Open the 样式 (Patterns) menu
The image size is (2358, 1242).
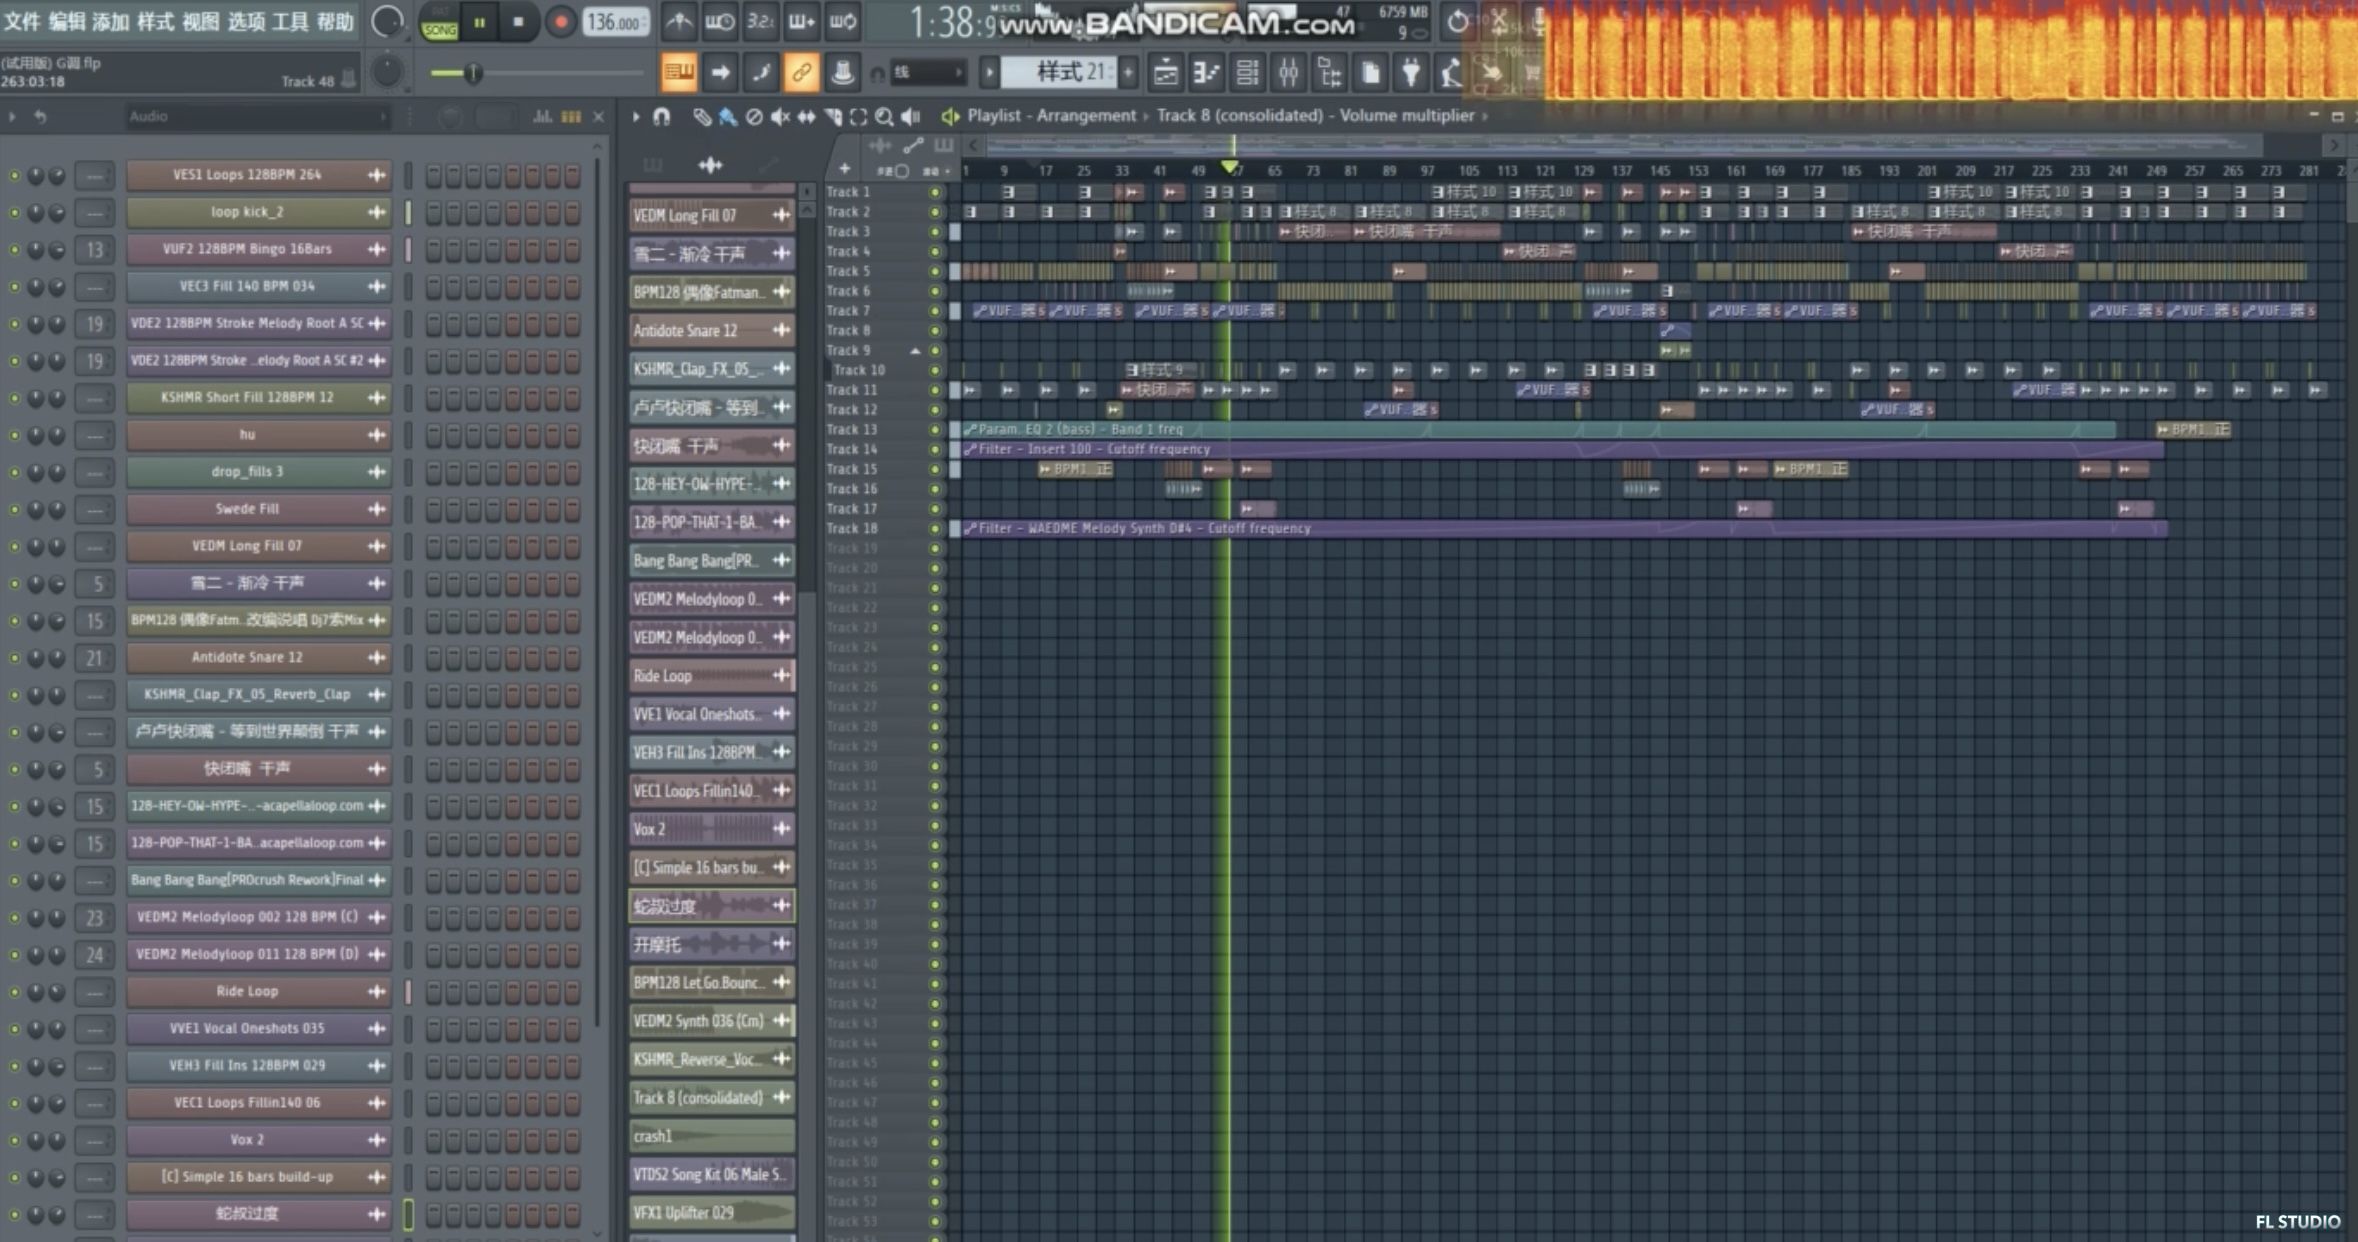155,21
